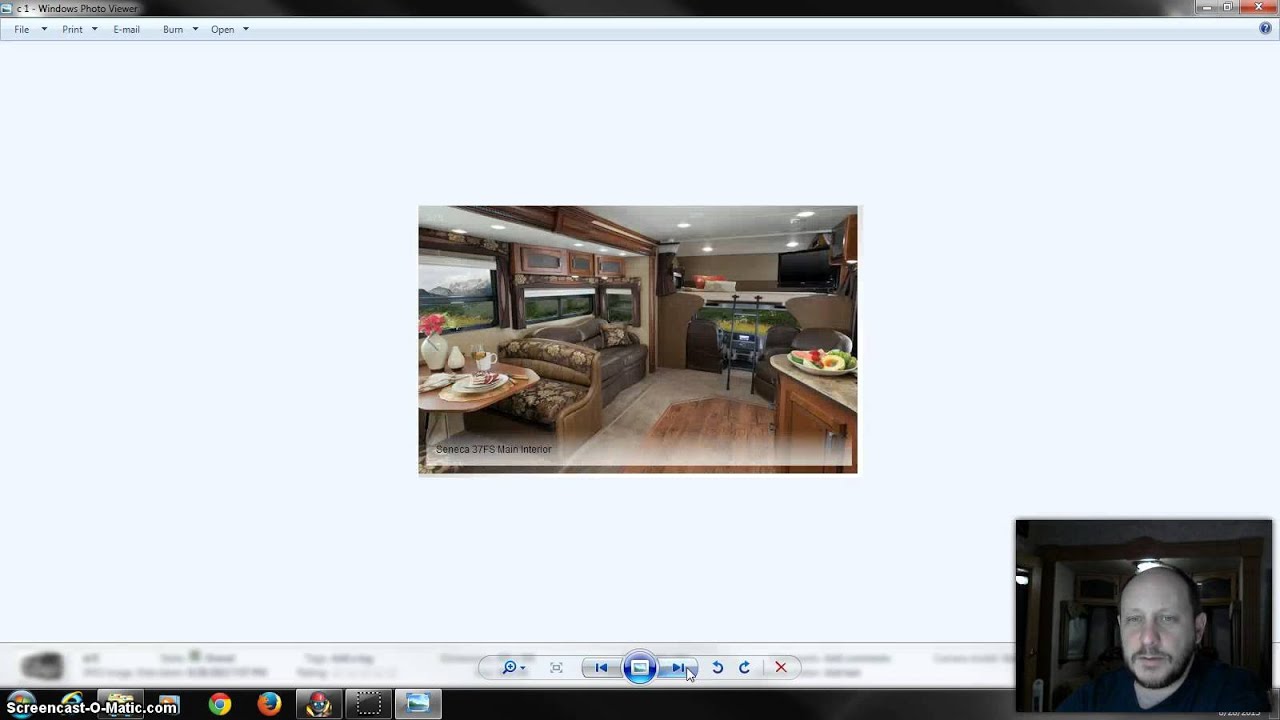
Task: Open the Open menu
Action: (222, 30)
